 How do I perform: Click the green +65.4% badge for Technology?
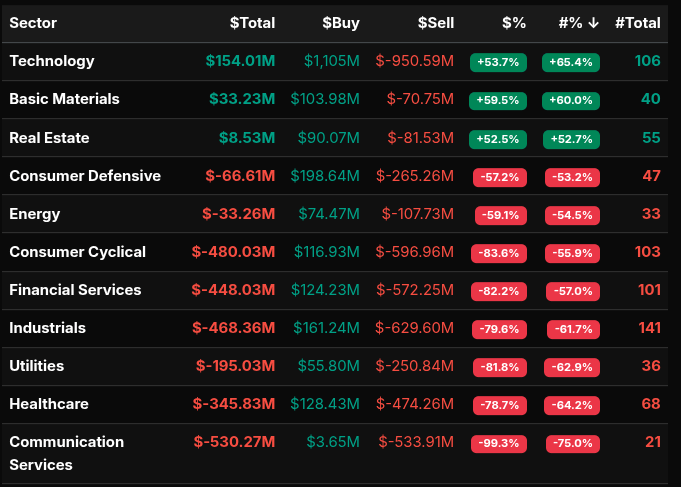click(x=570, y=62)
